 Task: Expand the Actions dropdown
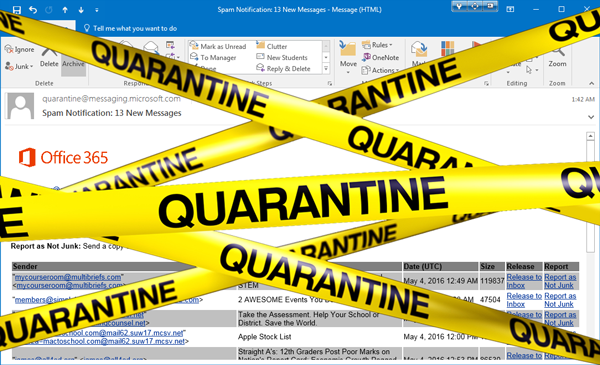pyautogui.click(x=380, y=70)
